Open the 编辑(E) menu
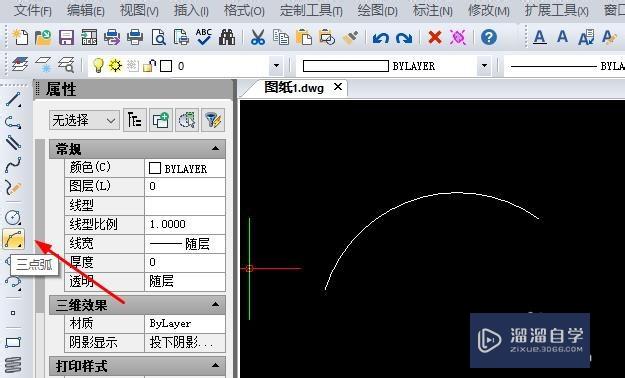625x378 pixels. point(86,10)
